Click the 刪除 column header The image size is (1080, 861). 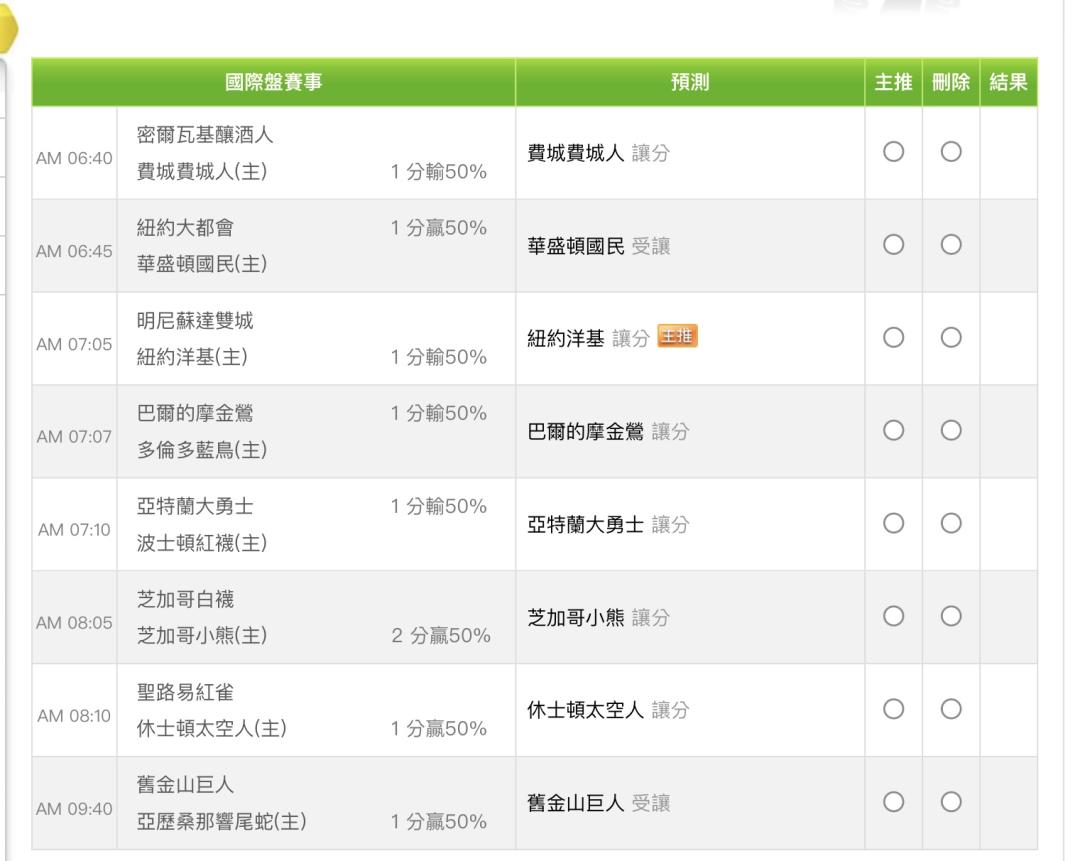coord(951,82)
